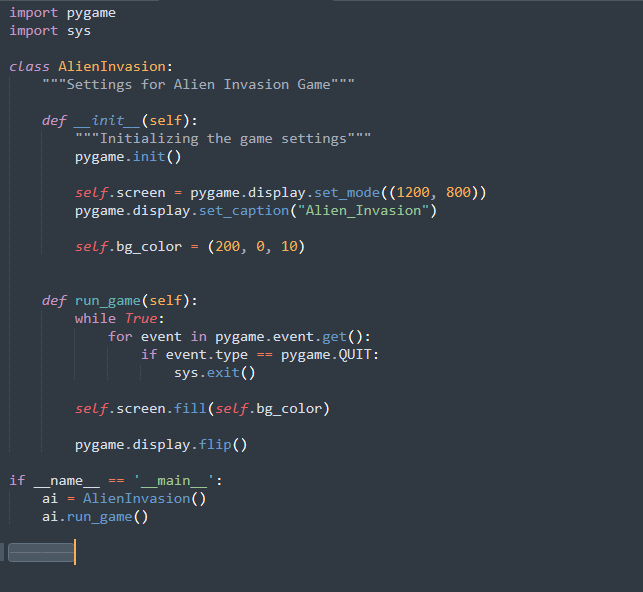Screen dimensions: 643x592
Task: Click 'for event in pygame.event.get()' line
Action: pyautogui.click(x=239, y=337)
